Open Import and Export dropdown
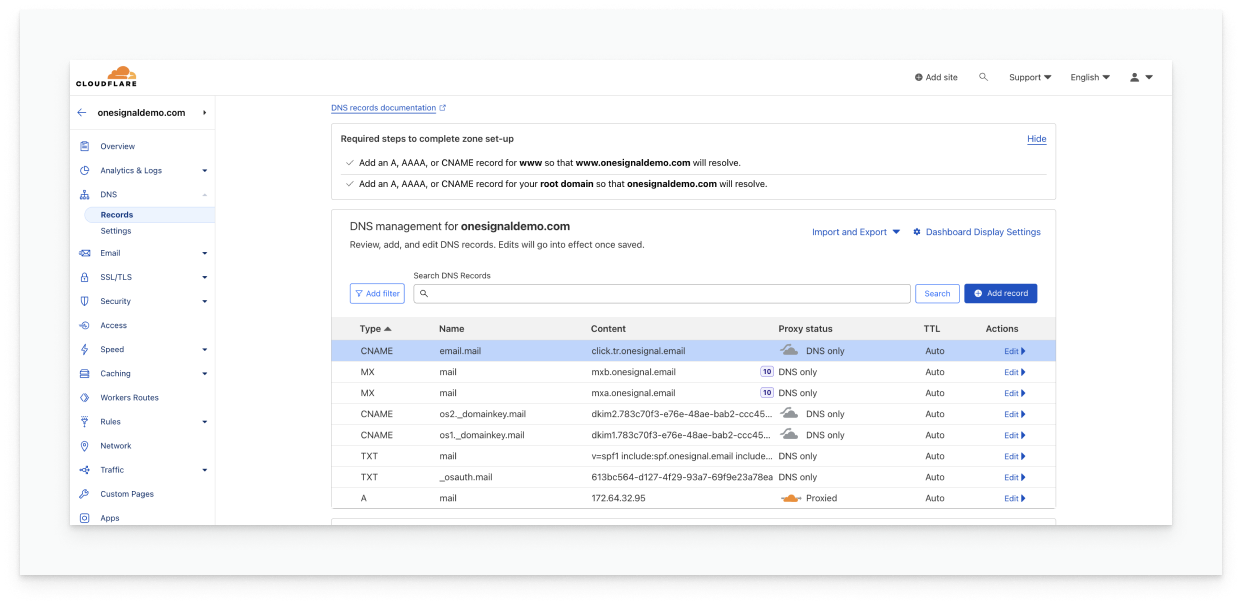This screenshot has width=1242, height=605. point(856,232)
